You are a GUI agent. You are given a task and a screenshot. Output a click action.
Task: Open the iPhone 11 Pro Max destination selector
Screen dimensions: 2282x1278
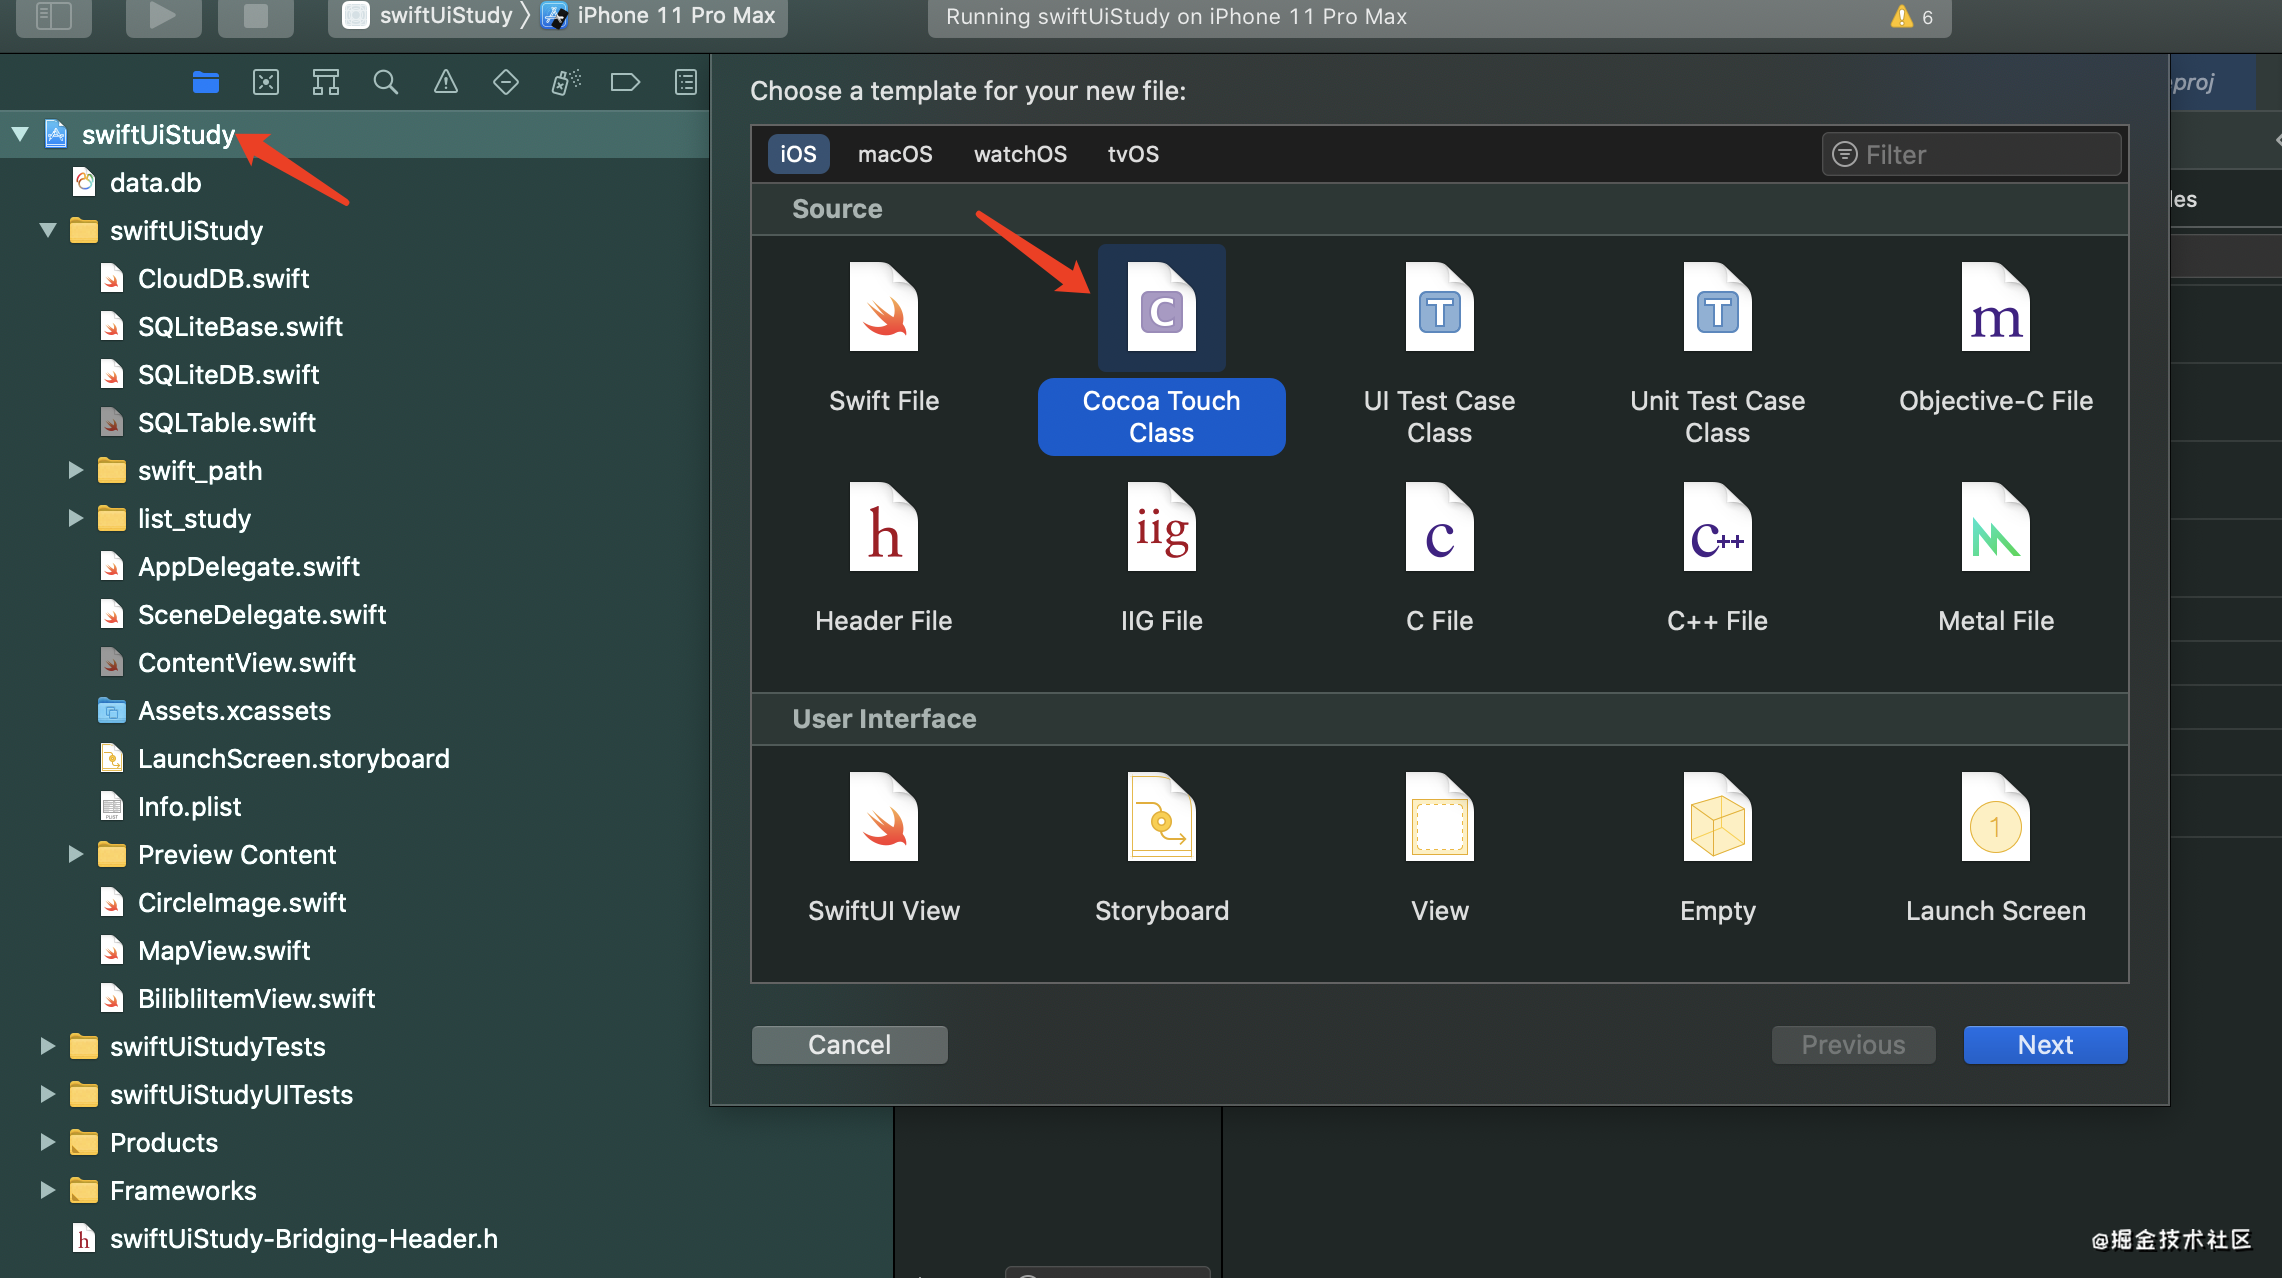660,16
